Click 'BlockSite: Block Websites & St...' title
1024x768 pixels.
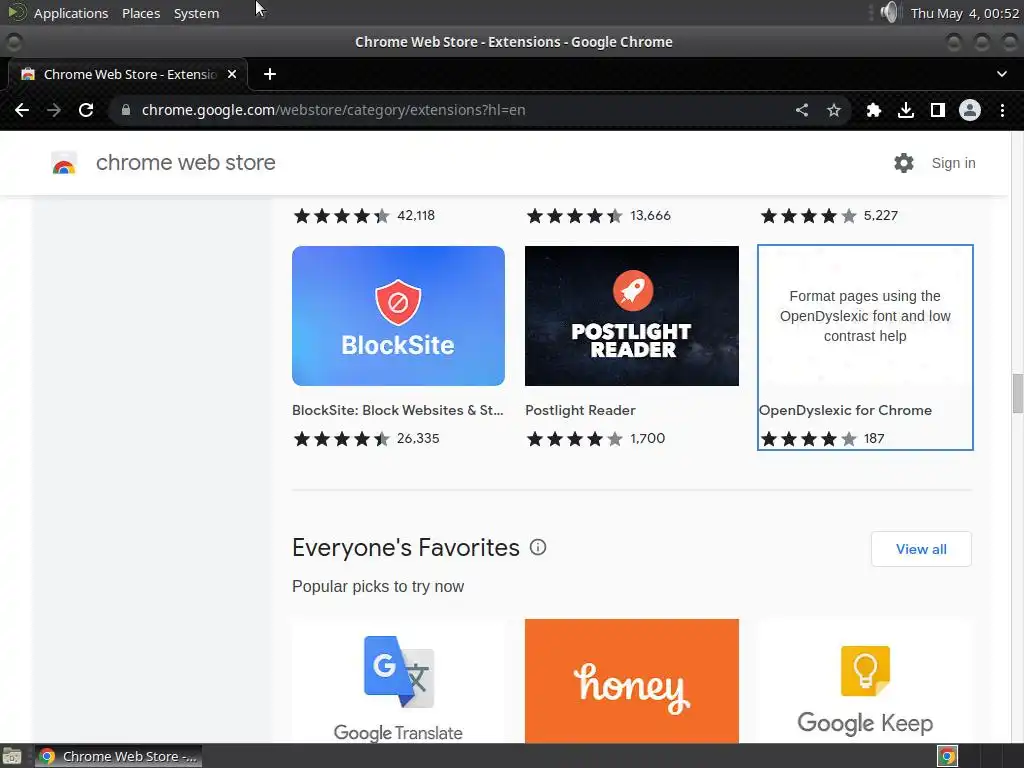398,410
